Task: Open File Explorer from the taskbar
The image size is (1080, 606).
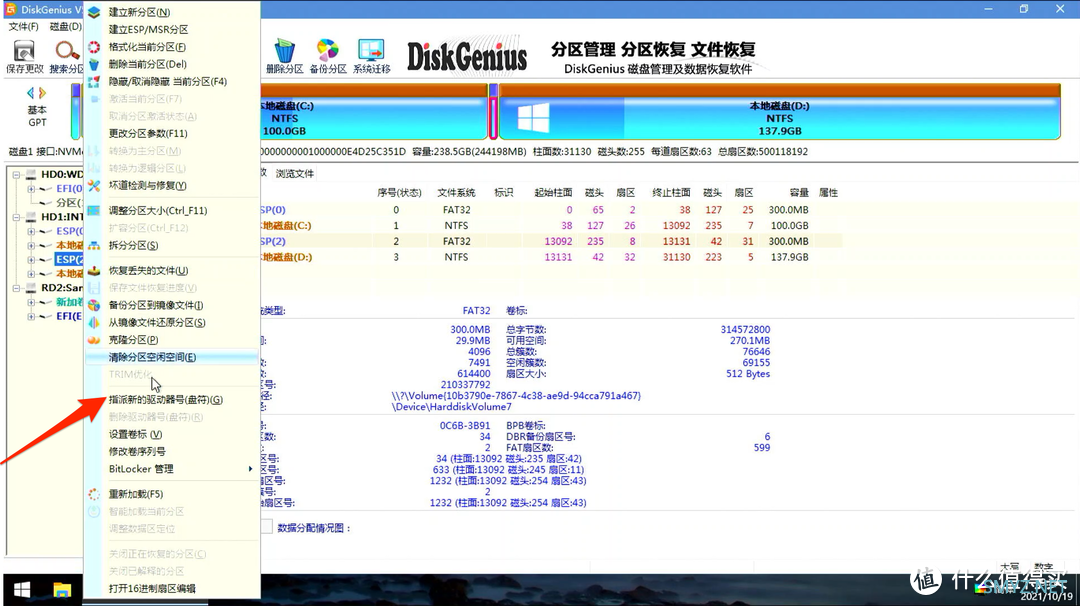Action: pyautogui.click(x=62, y=590)
